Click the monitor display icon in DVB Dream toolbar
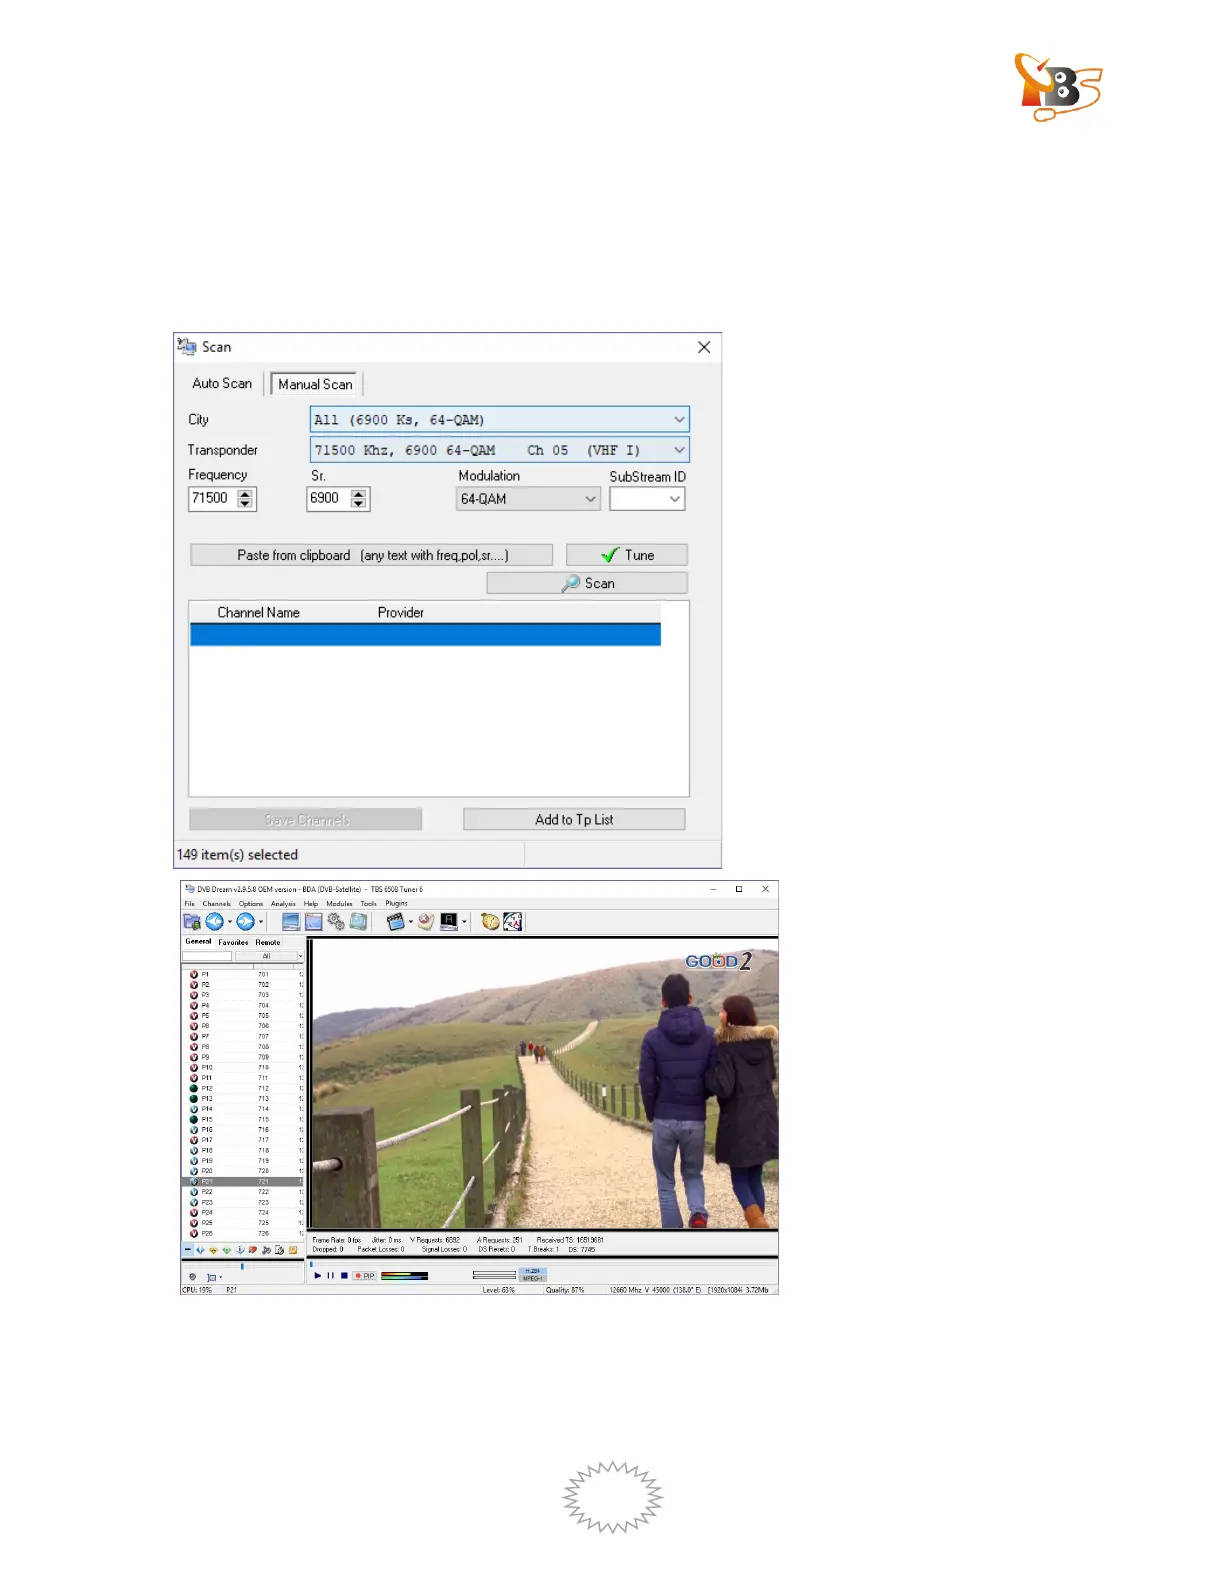This screenshot has width=1224, height=1584. click(x=291, y=922)
